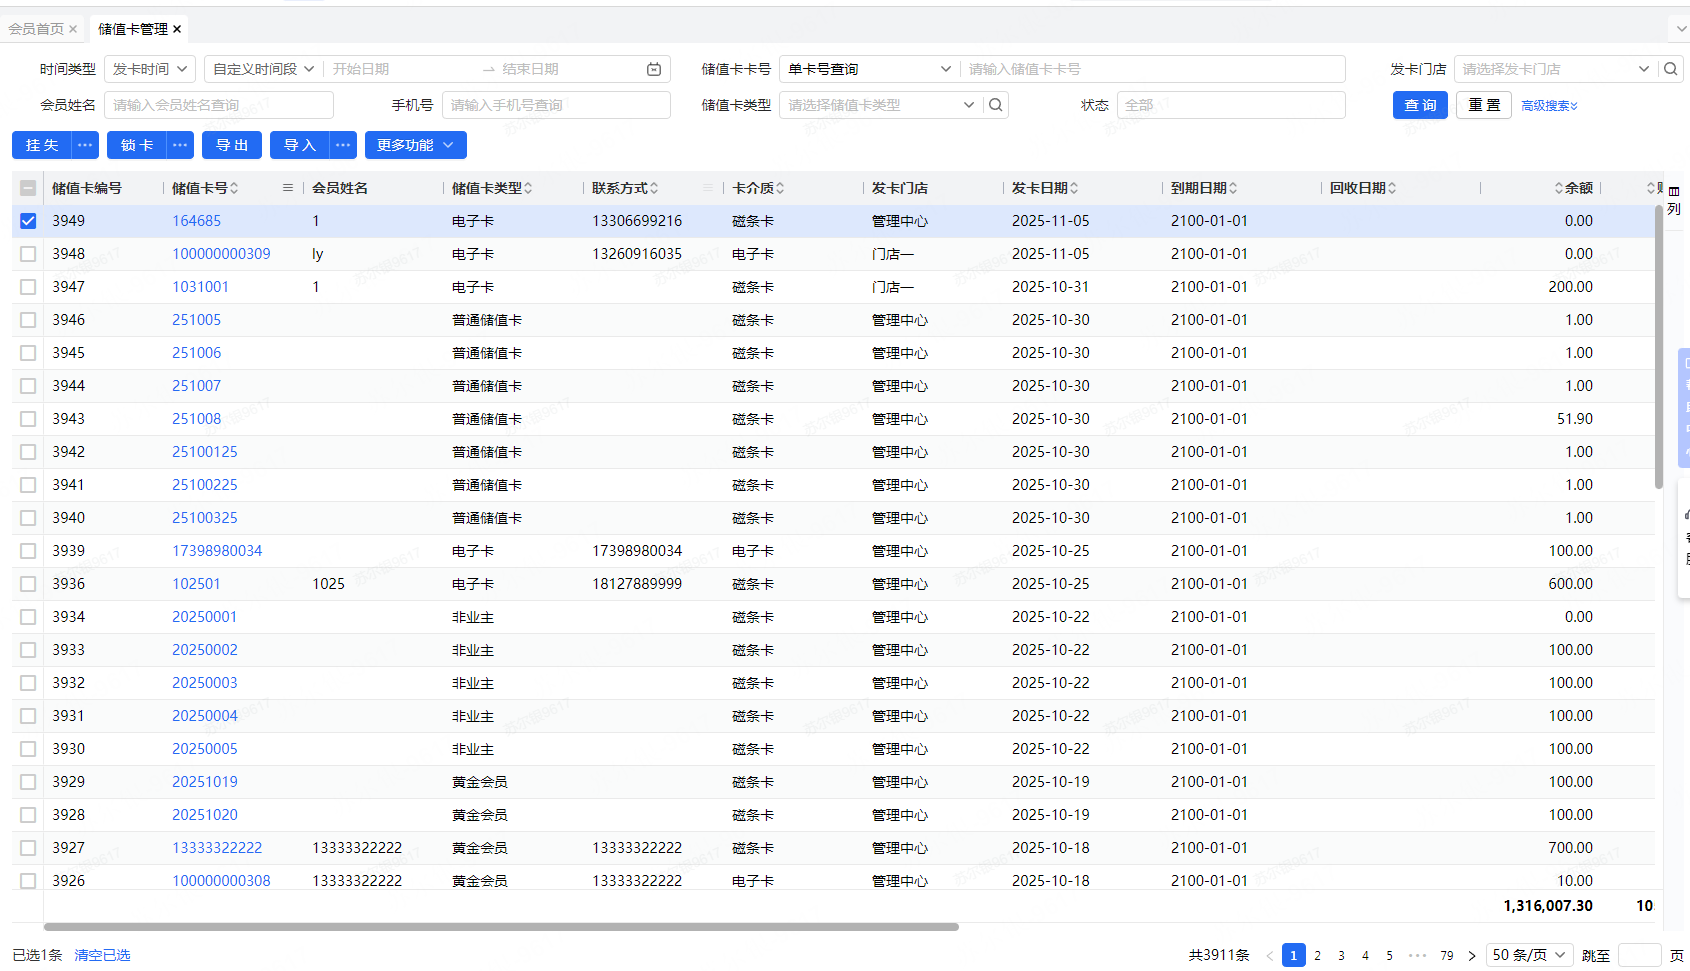The width and height of the screenshot is (1690, 971).
Task: Open the ellipsis menu beside 挂失 button
Action: coord(85,145)
